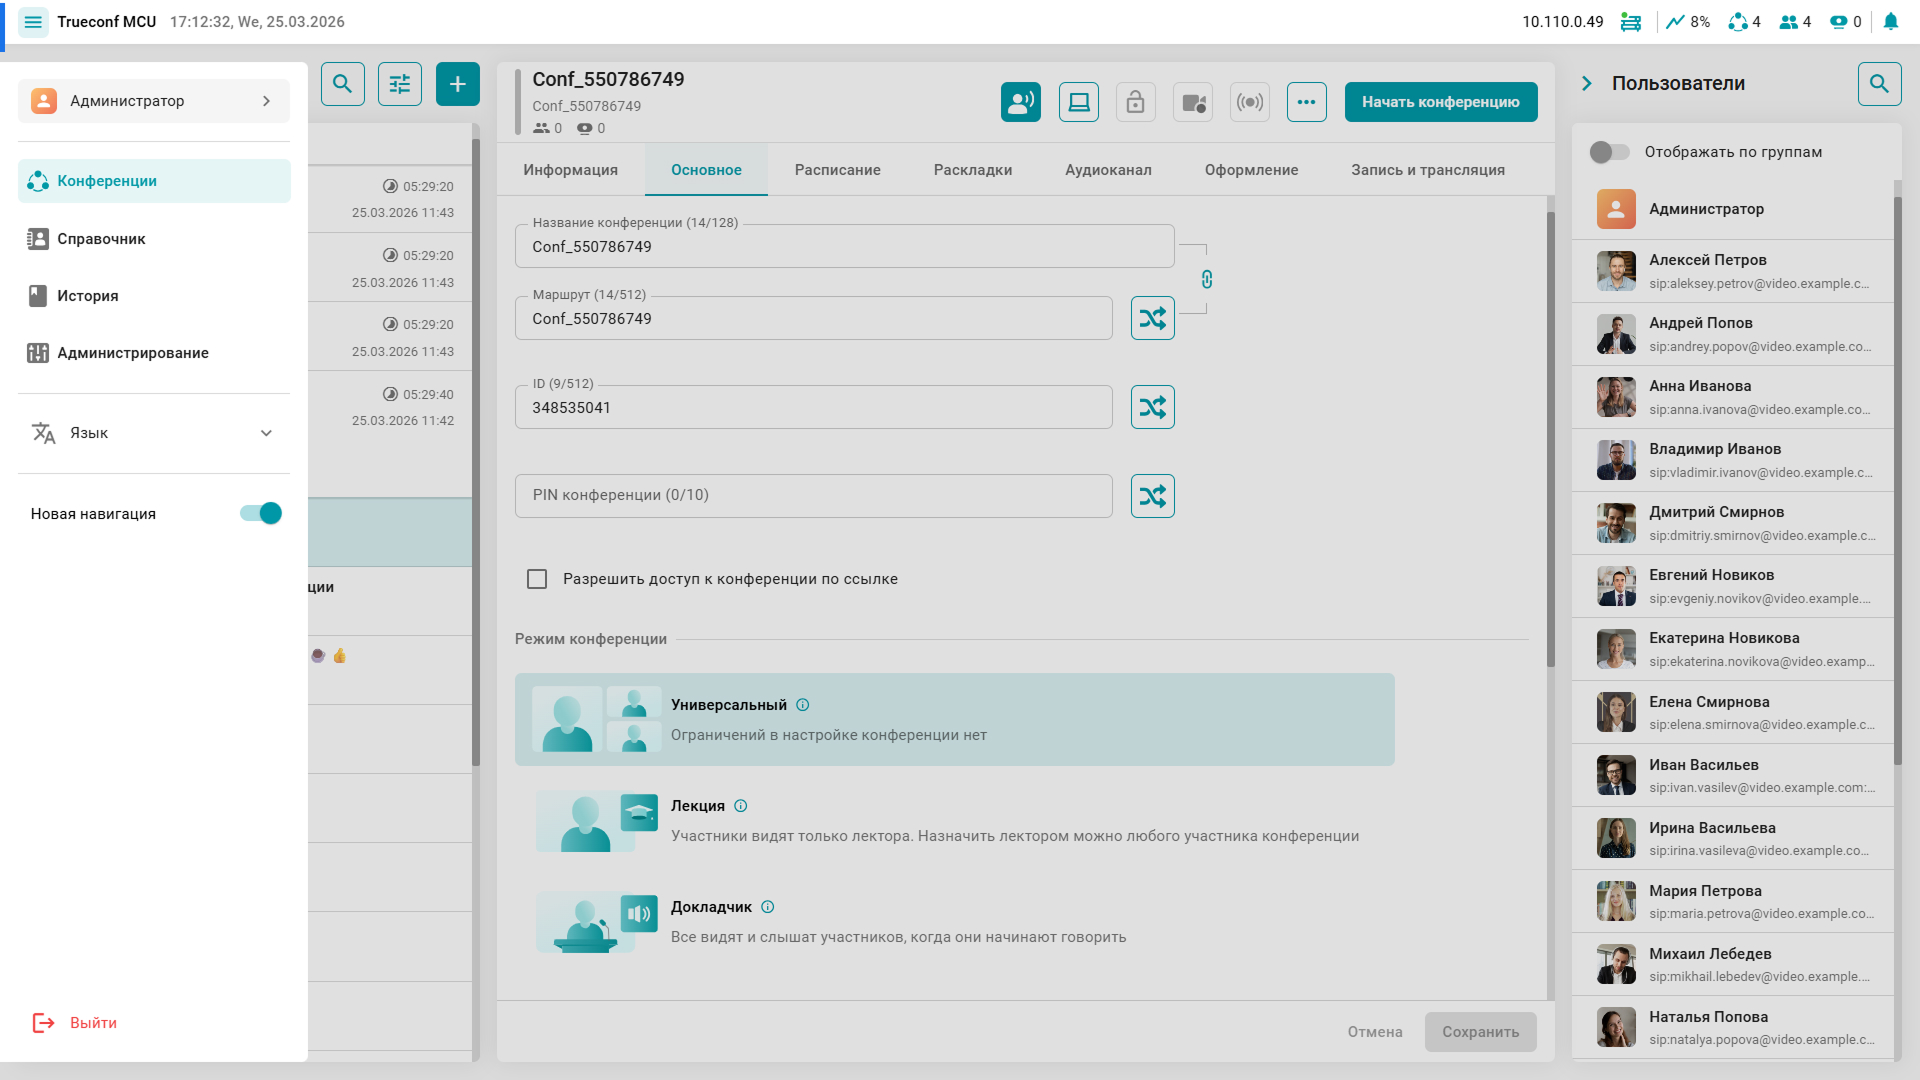The width and height of the screenshot is (1920, 1080).
Task: Switch to the Раскладки tab
Action: pos(973,170)
